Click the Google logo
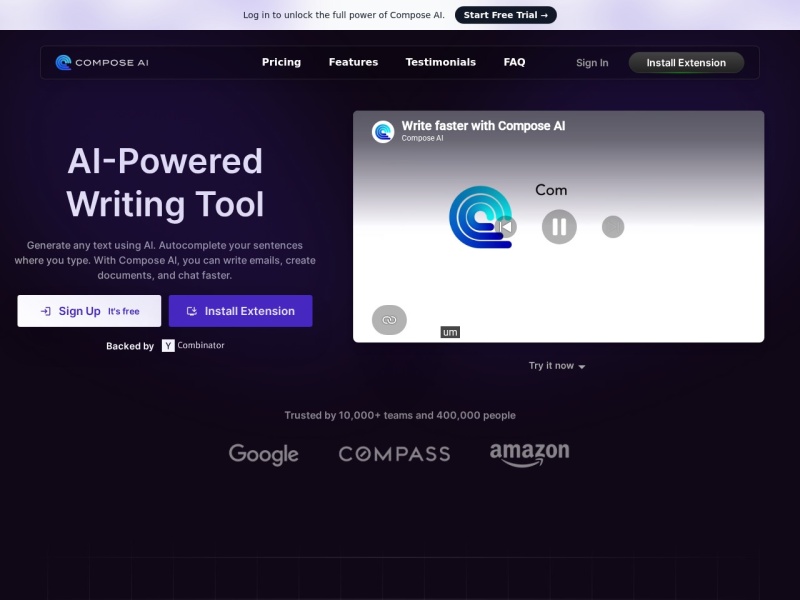The image size is (800, 600). pos(263,454)
